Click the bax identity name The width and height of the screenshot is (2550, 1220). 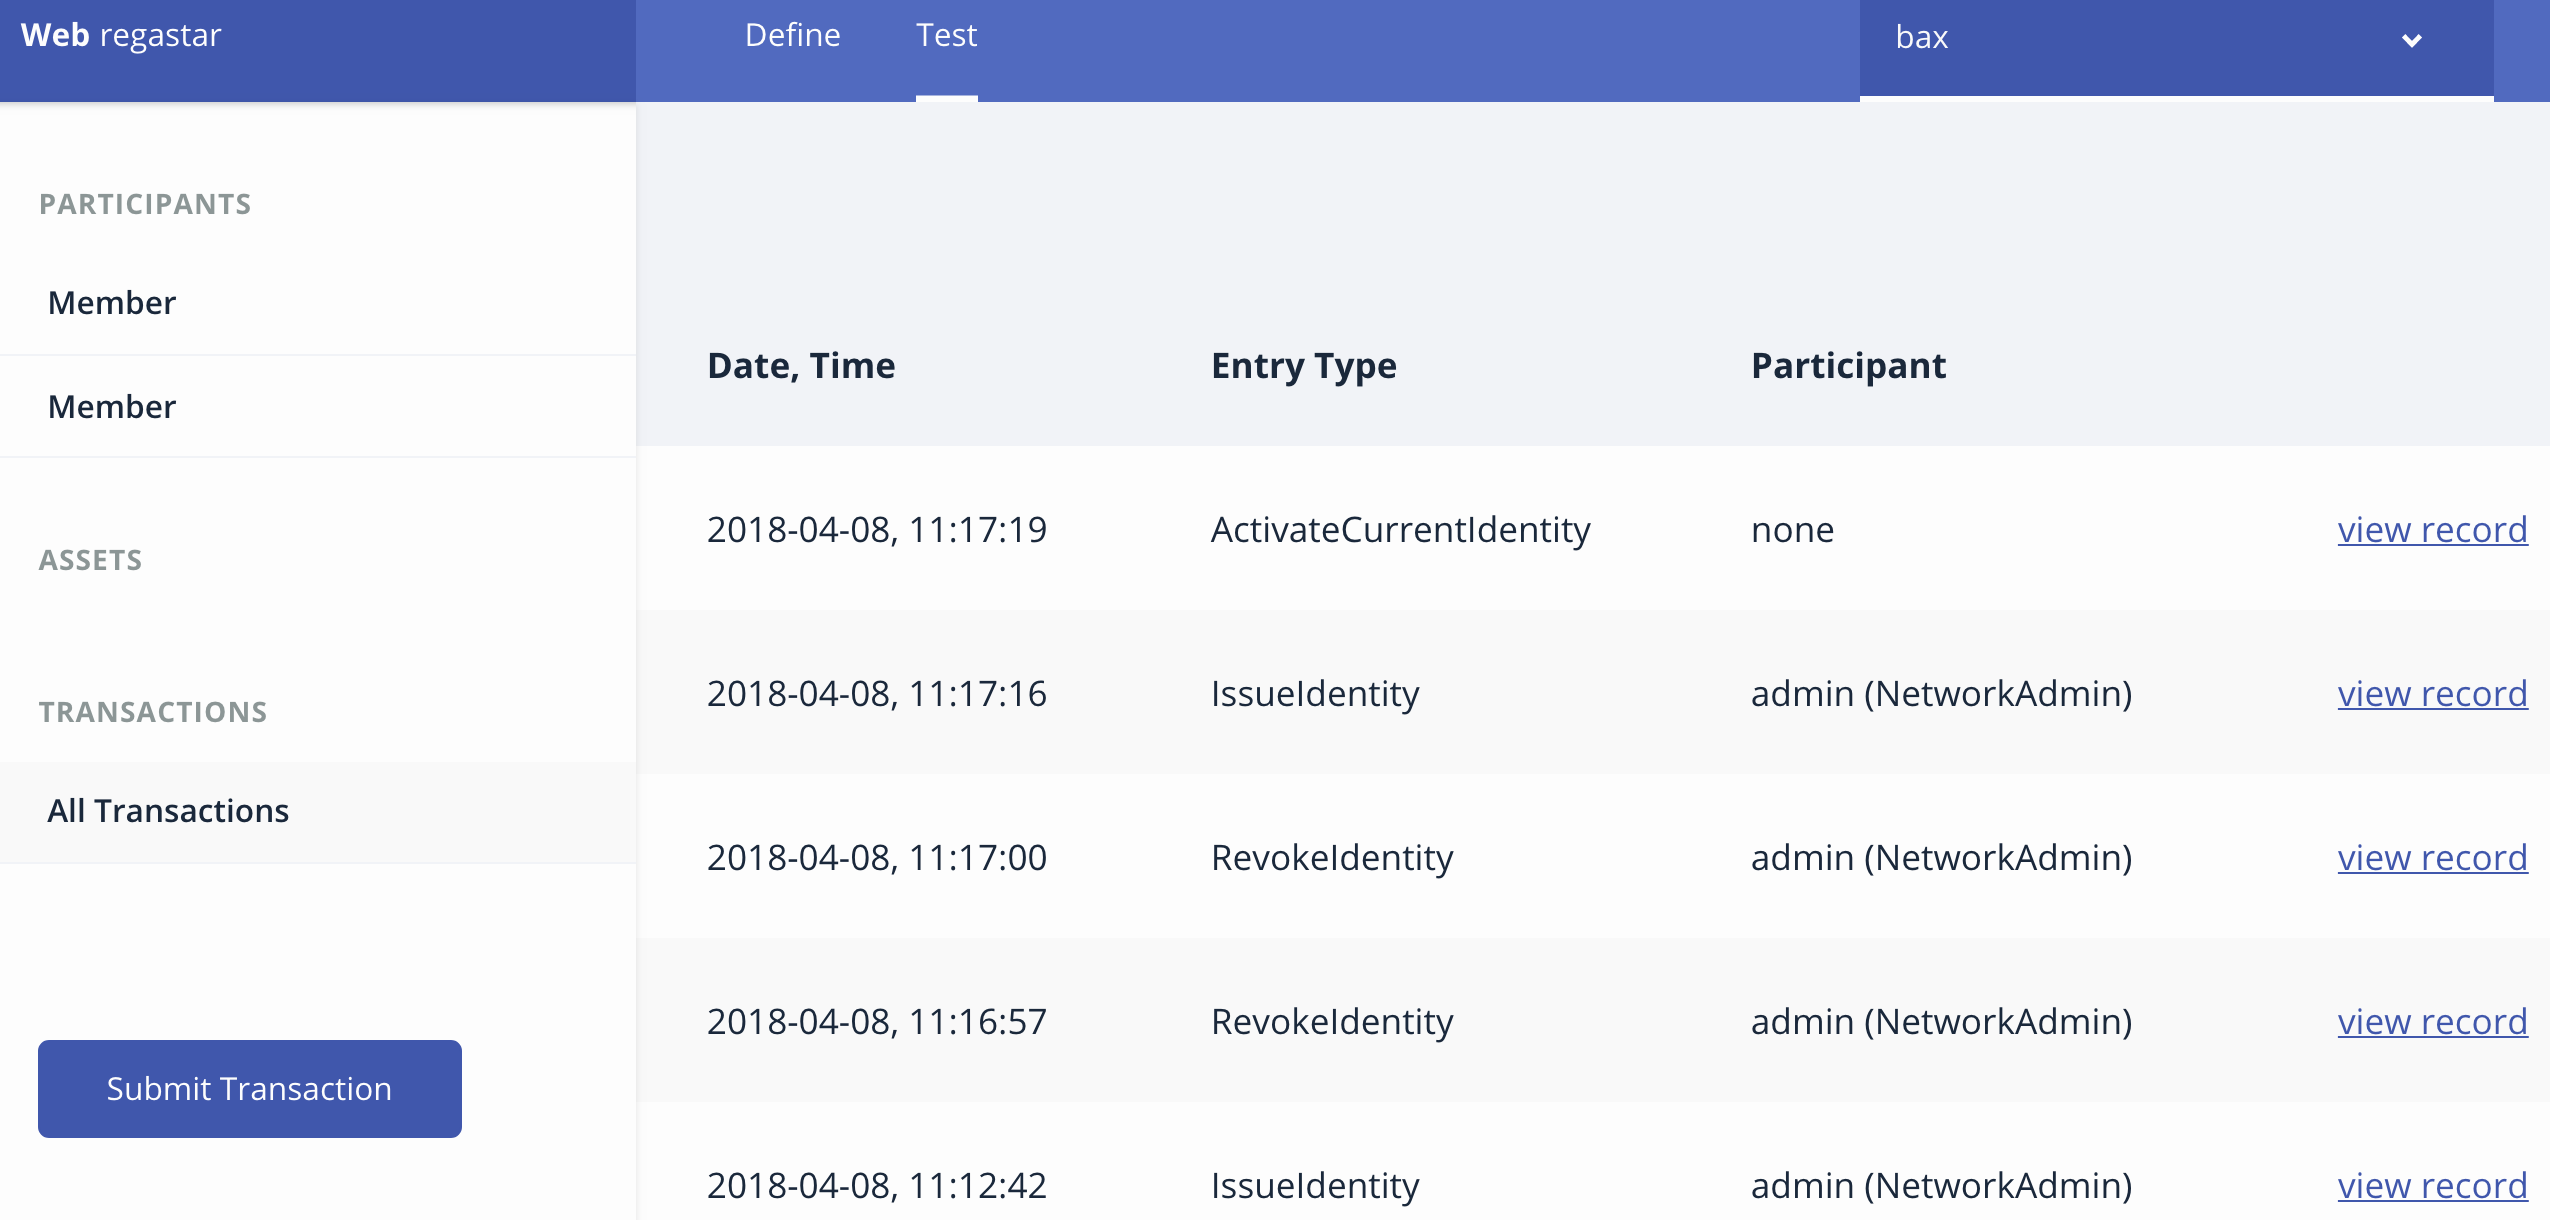pos(1922,38)
